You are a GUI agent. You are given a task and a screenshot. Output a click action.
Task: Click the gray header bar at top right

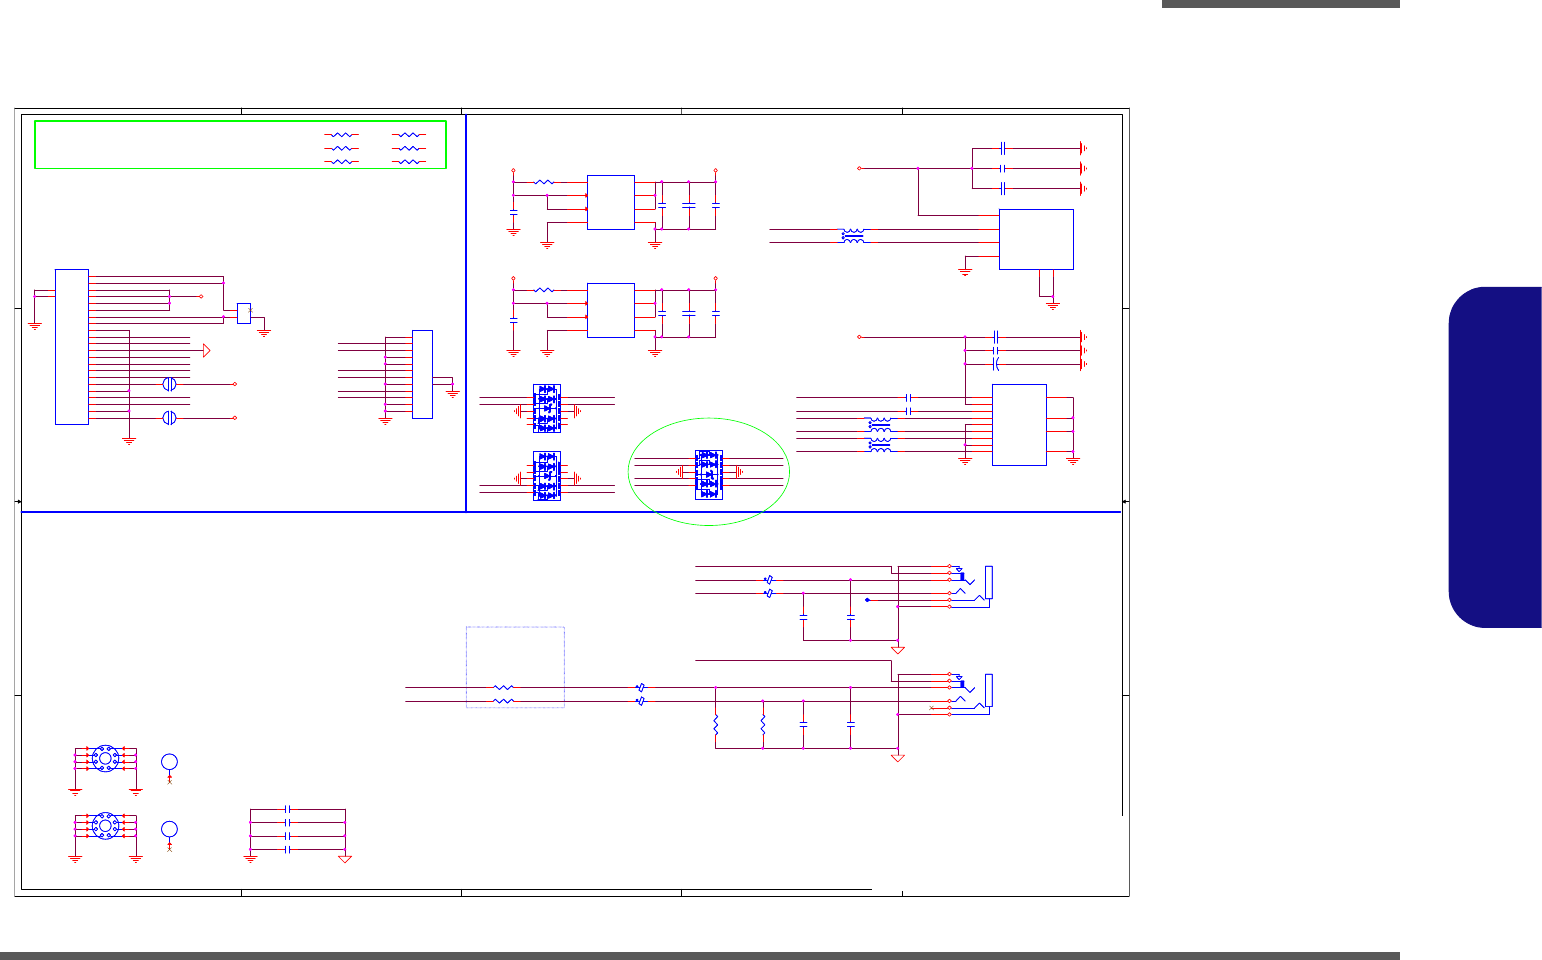tap(1281, 4)
